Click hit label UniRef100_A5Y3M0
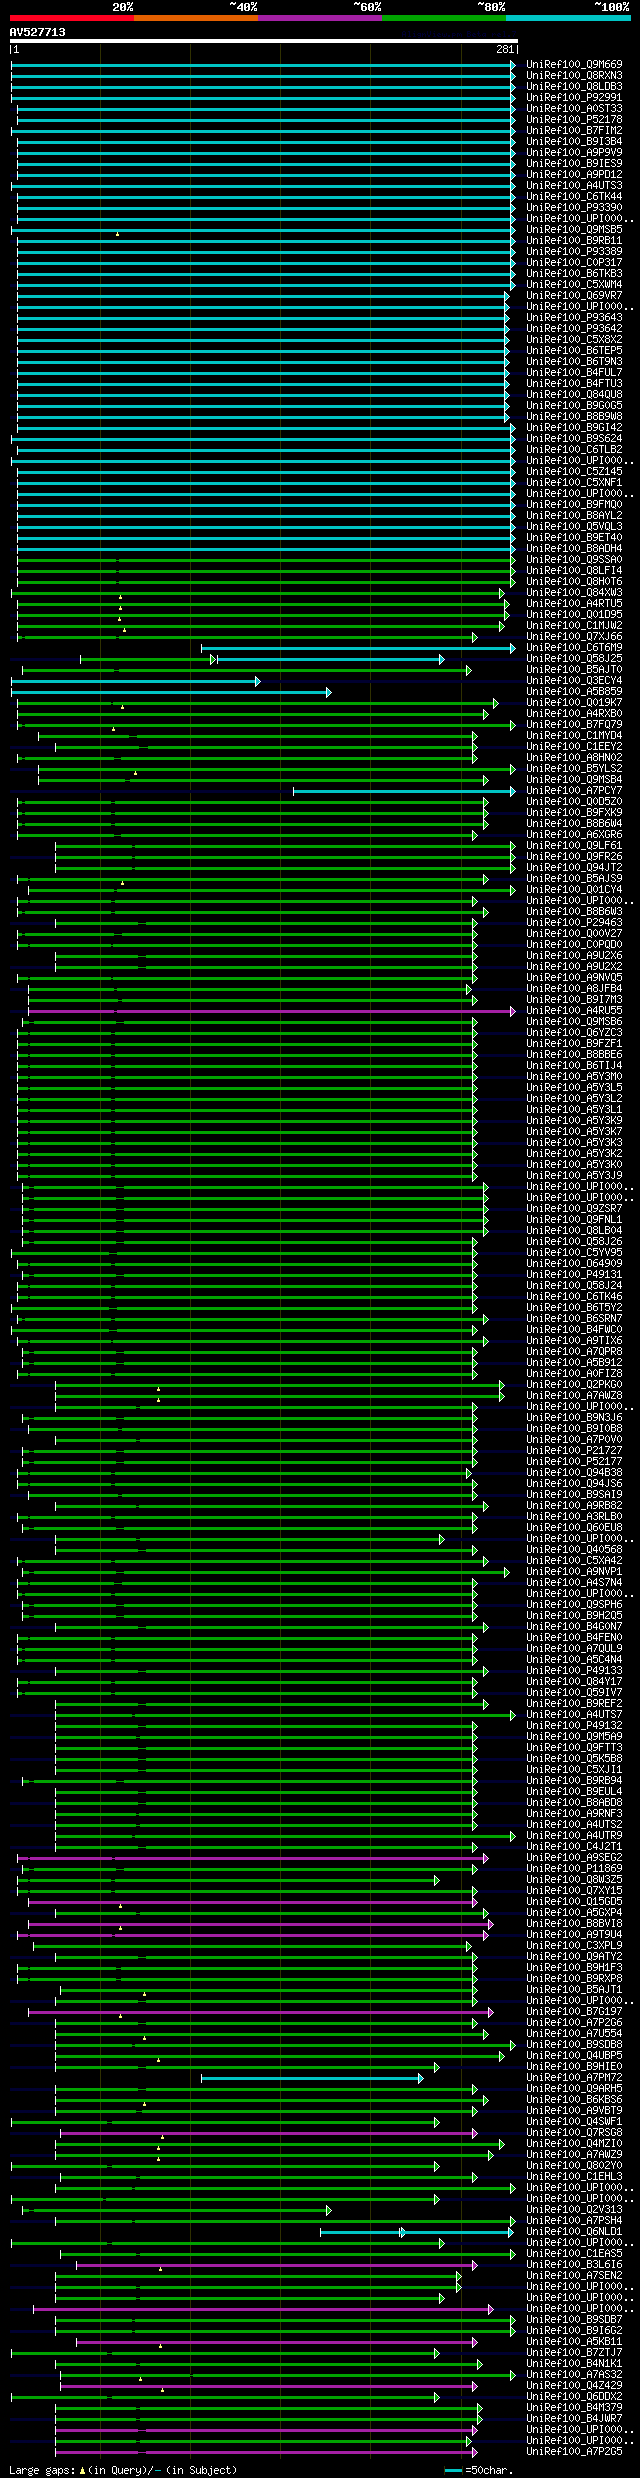The width and height of the screenshot is (640, 2478). [x=574, y=1077]
